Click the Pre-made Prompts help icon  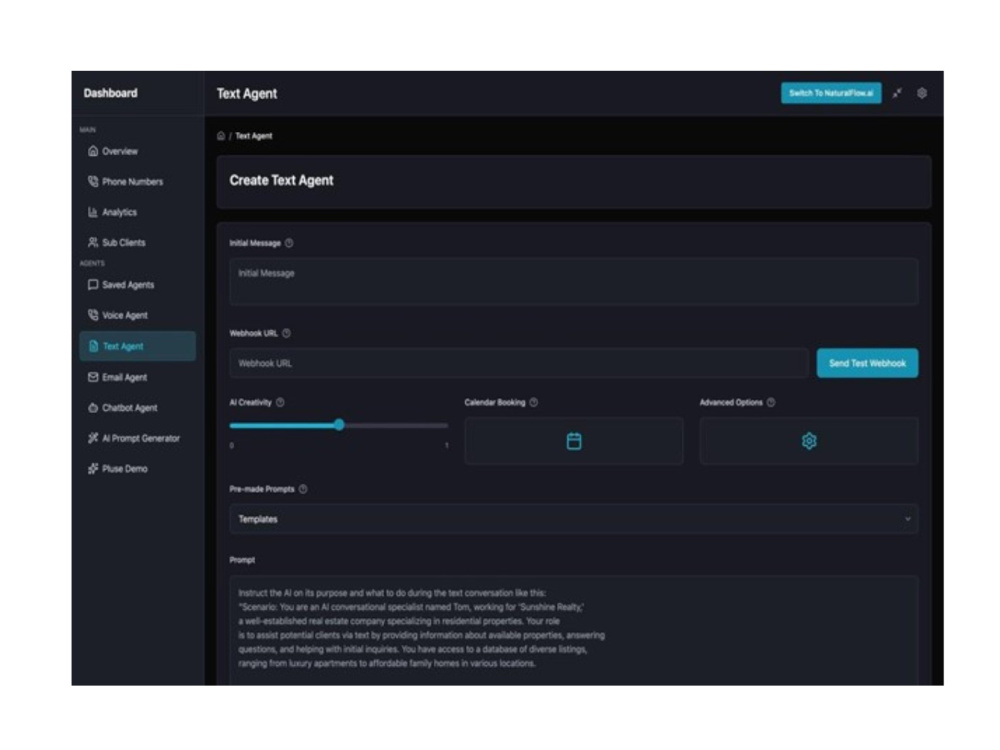[303, 489]
